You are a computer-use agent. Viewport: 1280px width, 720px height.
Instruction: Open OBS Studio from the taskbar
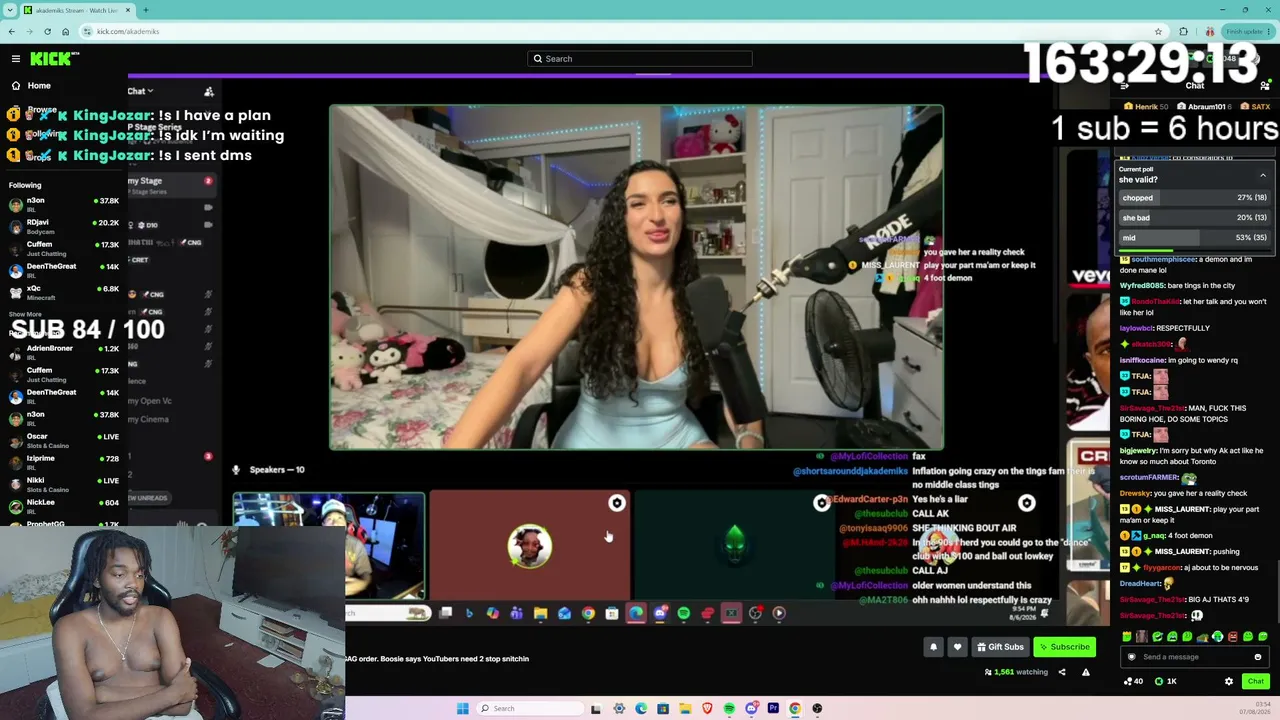point(817,708)
